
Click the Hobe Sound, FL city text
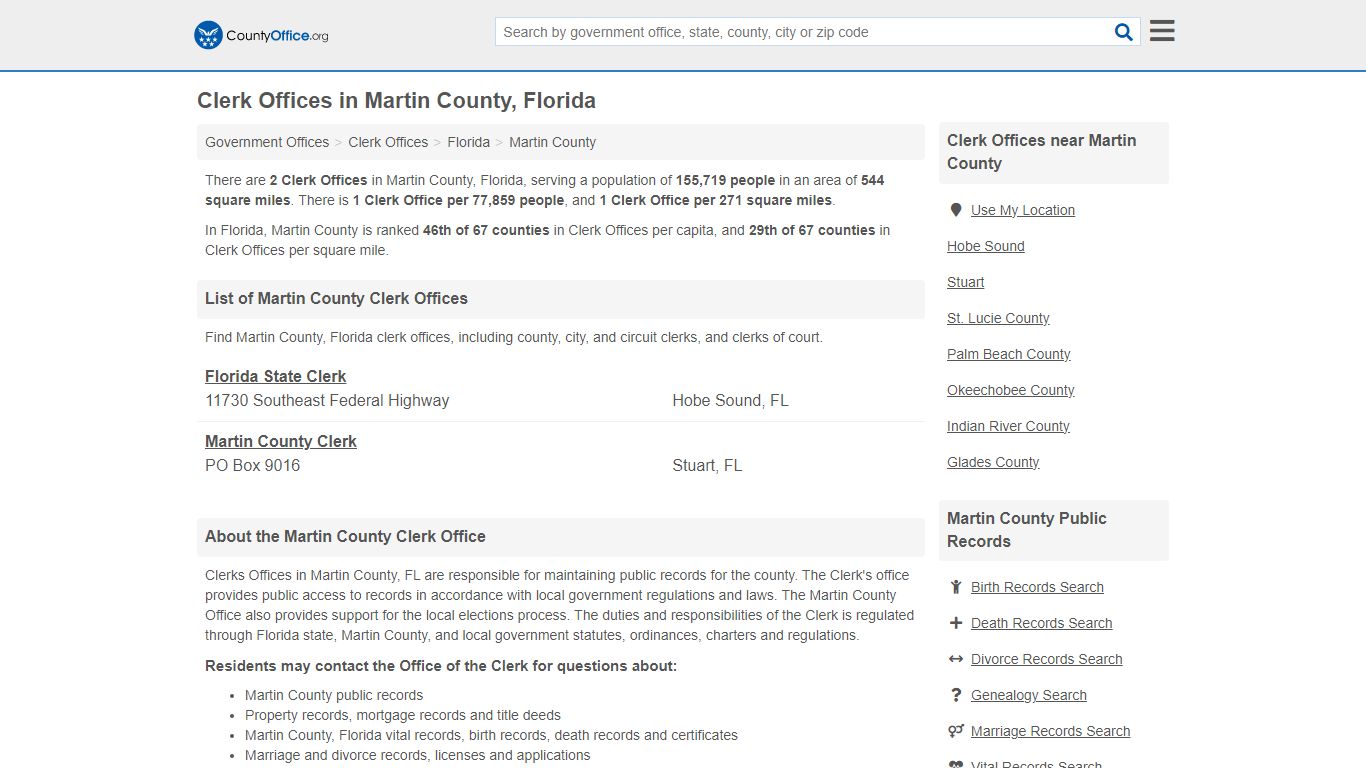730,400
